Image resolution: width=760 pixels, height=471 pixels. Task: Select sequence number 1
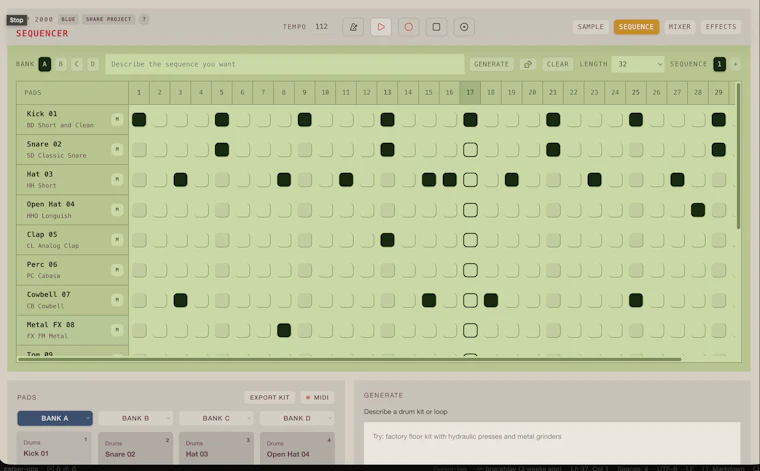tap(719, 64)
